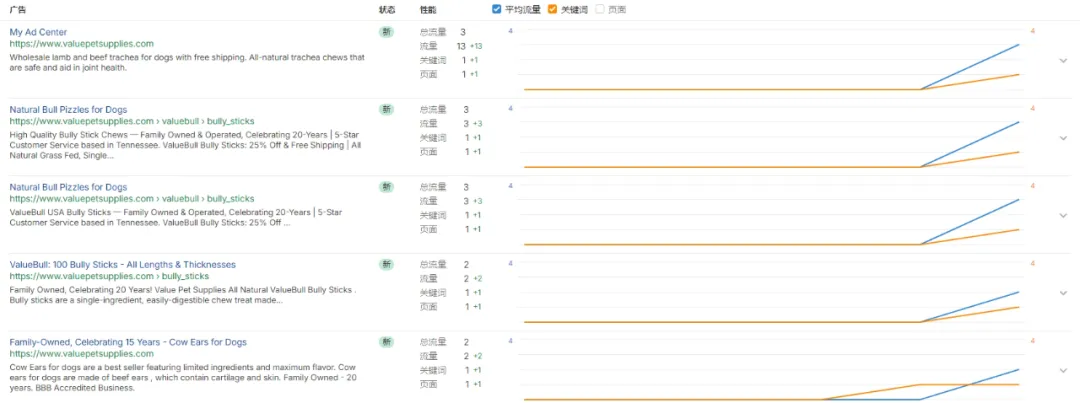The image size is (1080, 403).
Task: Expand Cow Ears for Dogs ad row
Action: tap(1063, 370)
